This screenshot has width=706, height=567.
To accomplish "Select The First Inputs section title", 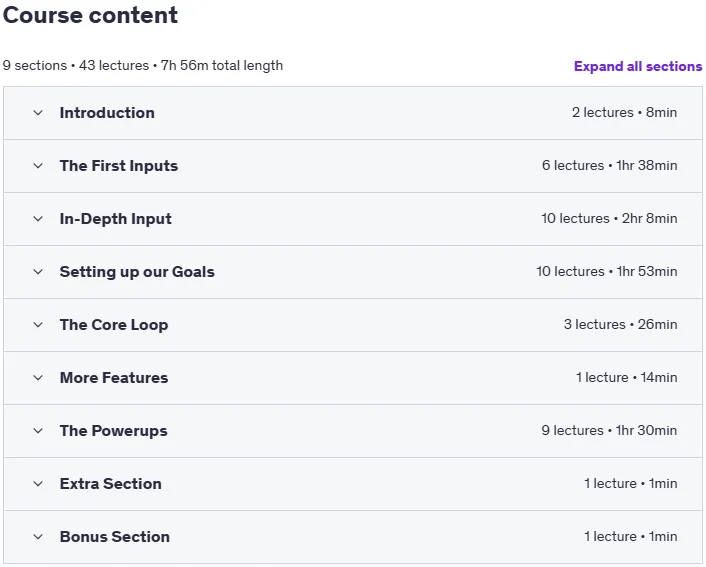I will click(119, 166).
